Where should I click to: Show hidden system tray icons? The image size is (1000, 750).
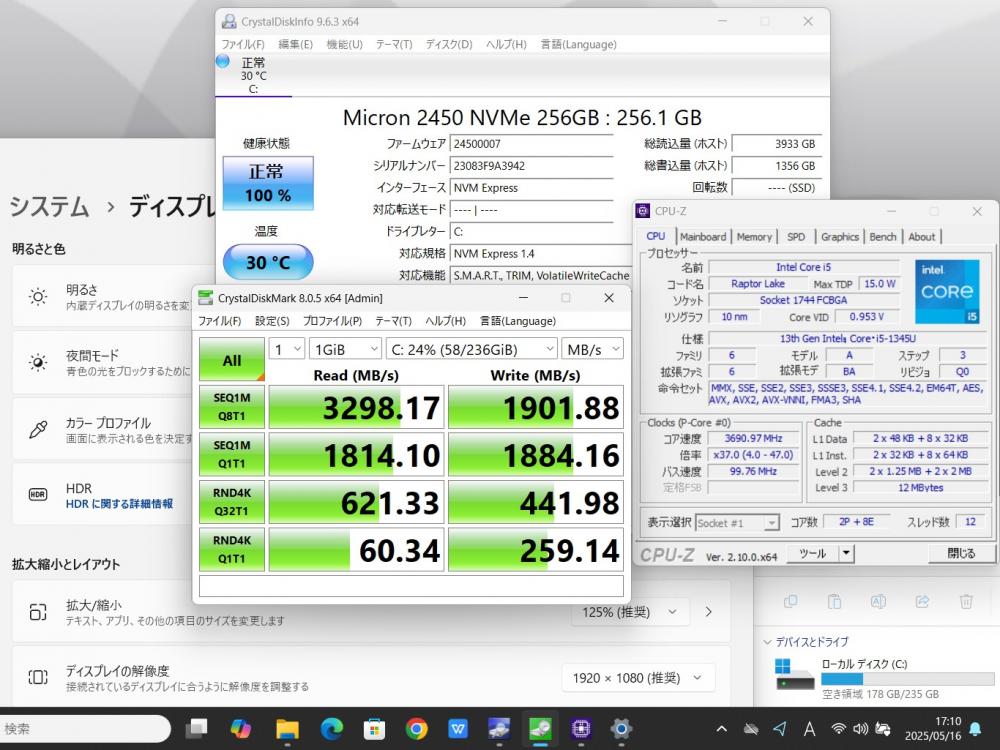pyautogui.click(x=721, y=728)
